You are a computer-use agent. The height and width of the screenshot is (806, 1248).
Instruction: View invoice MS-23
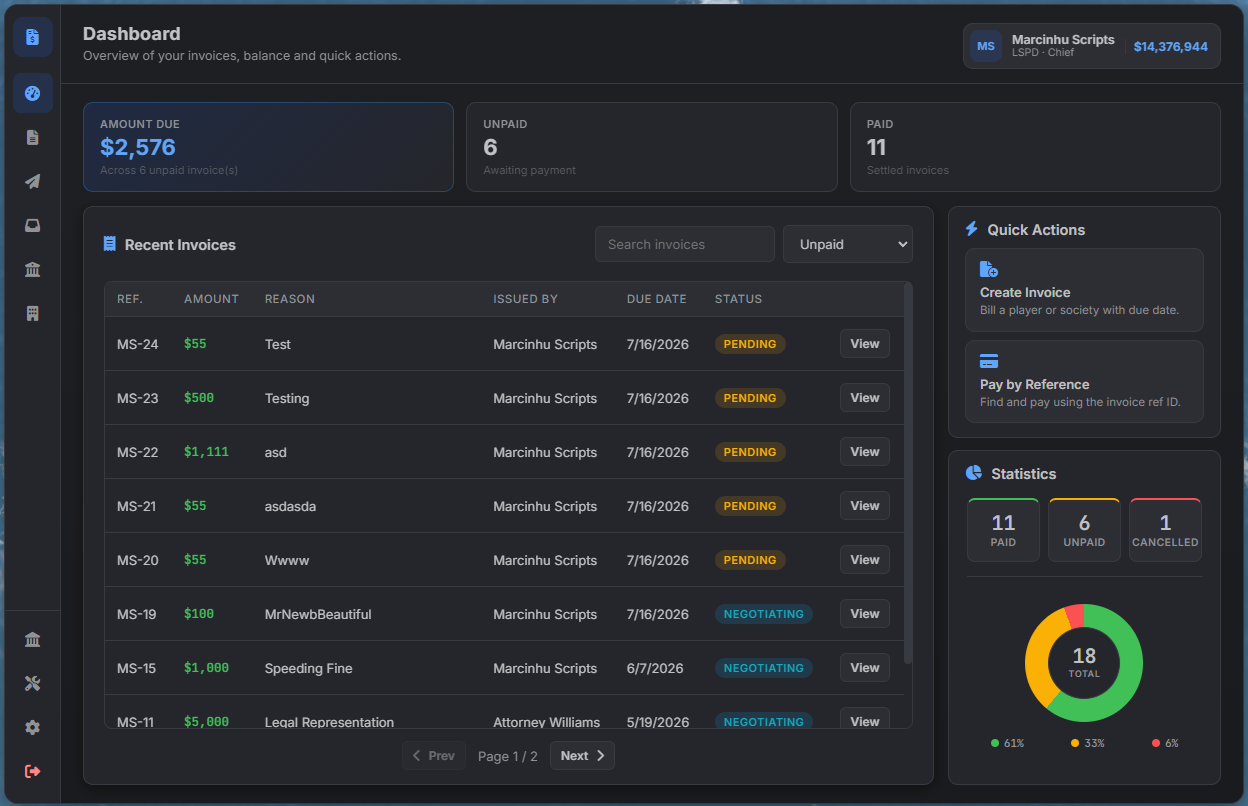click(865, 398)
